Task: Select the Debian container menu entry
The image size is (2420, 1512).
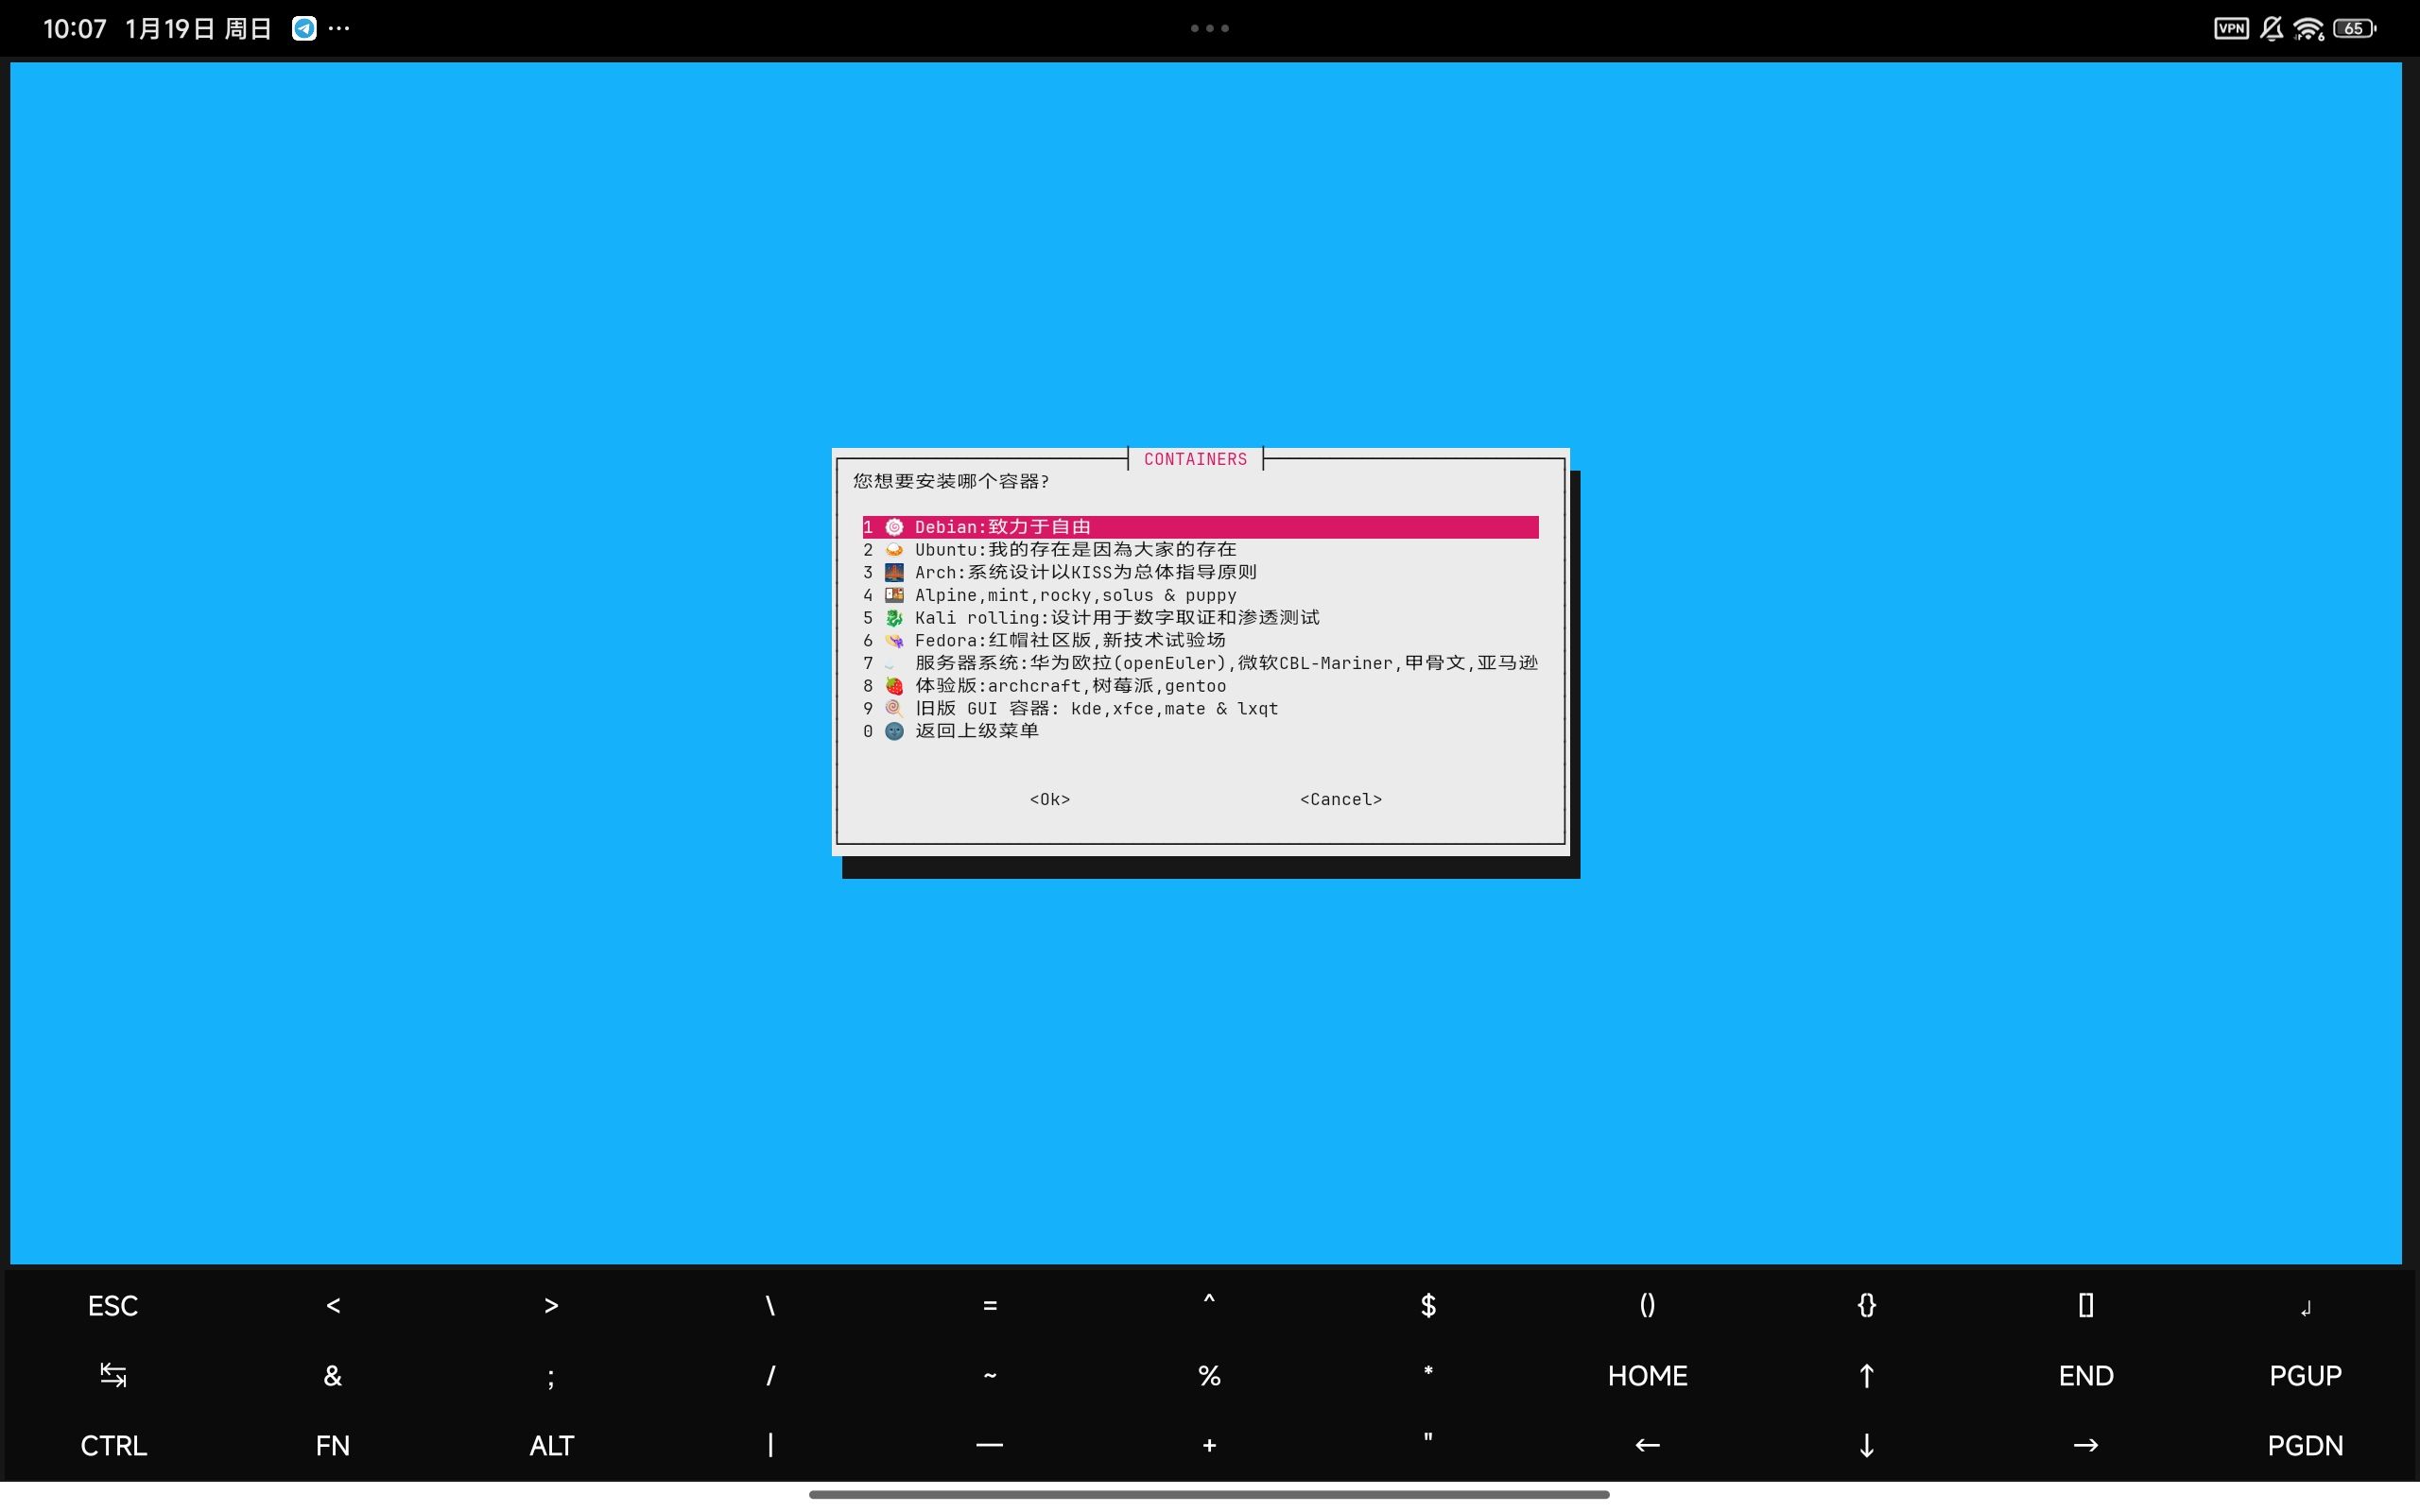Action: coord(1200,527)
